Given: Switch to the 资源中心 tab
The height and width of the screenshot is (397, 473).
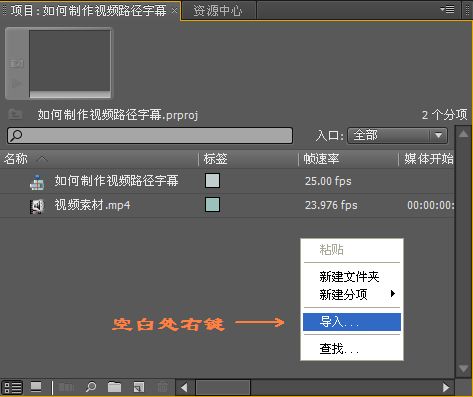Looking at the screenshot, I should click(218, 11).
